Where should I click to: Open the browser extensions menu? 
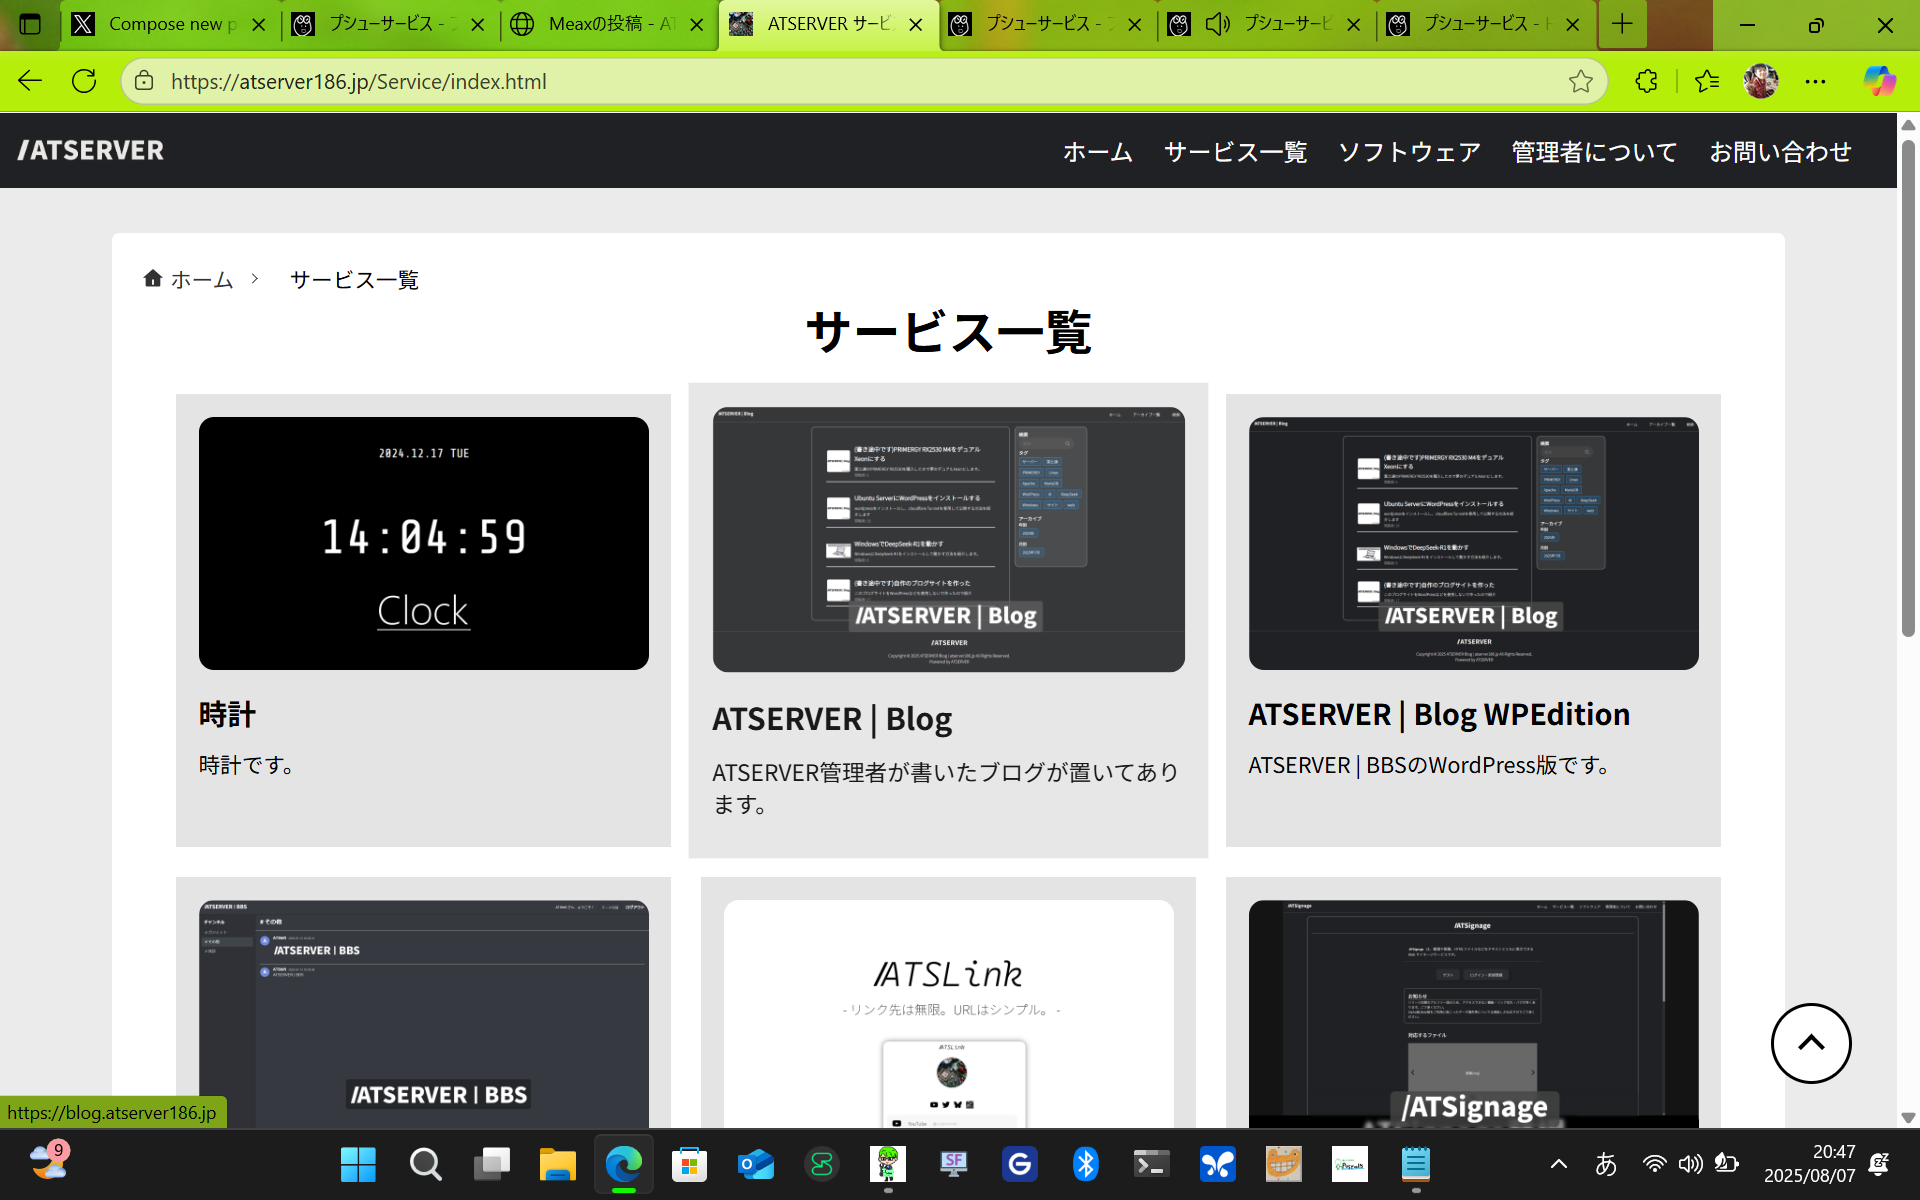pyautogui.click(x=1646, y=81)
